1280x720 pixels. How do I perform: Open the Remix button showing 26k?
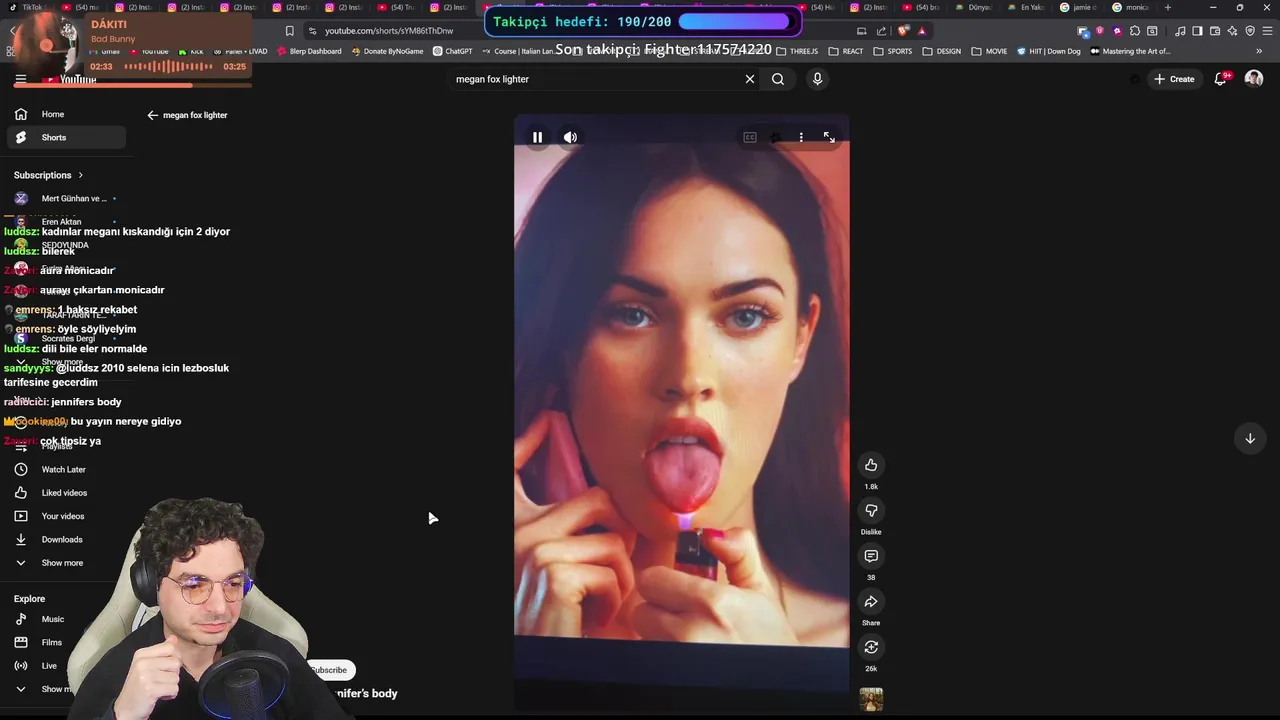pyautogui.click(x=871, y=647)
